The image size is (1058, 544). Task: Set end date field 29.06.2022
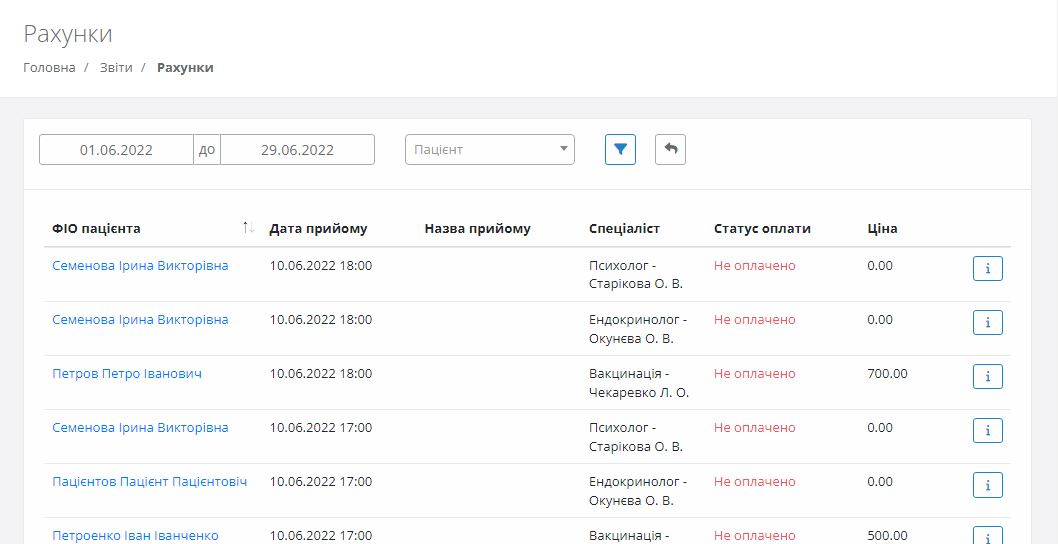(x=298, y=150)
